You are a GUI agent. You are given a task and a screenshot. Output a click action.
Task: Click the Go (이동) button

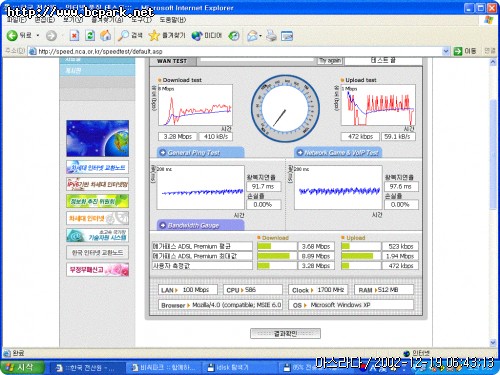tap(465, 51)
